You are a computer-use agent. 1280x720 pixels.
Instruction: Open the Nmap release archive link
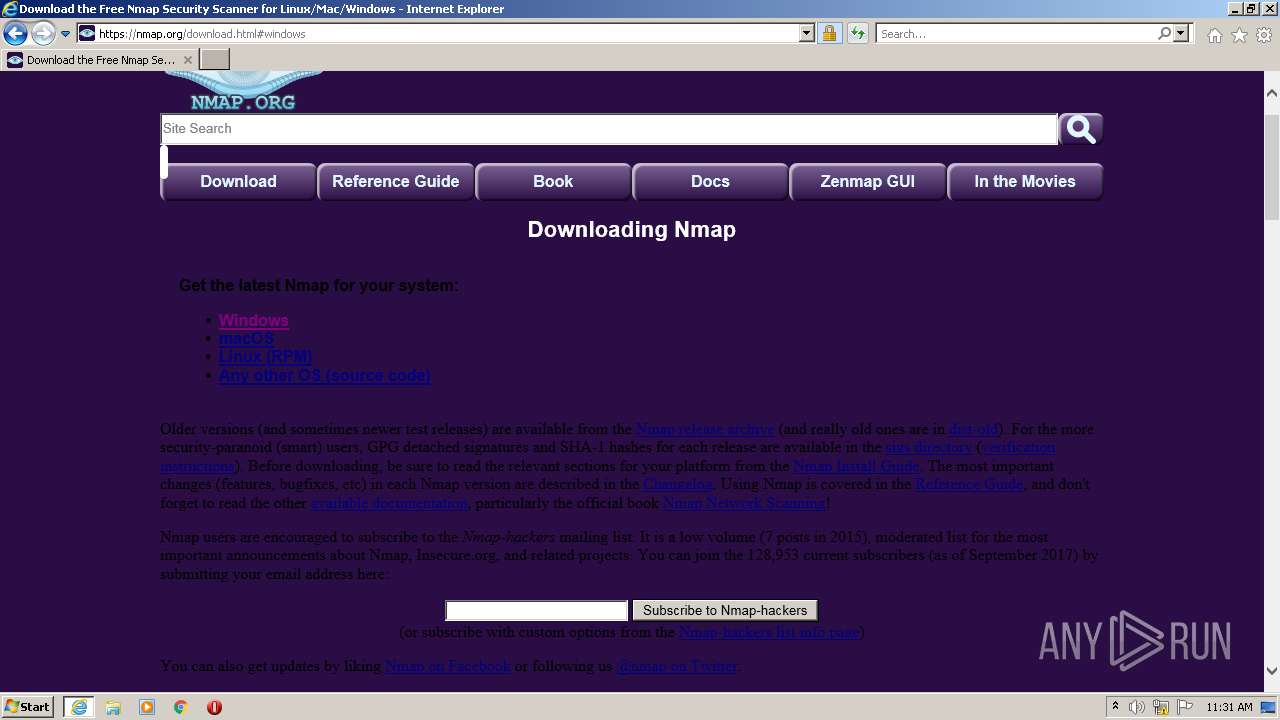click(705, 429)
